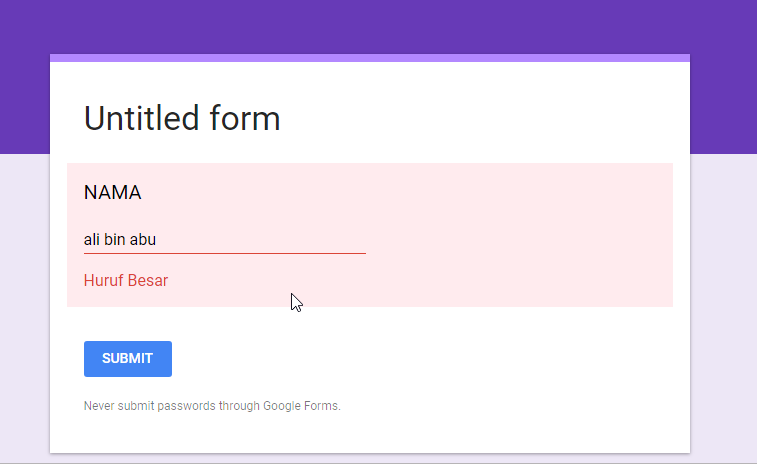Image resolution: width=757 pixels, height=469 pixels.
Task: Click the pink error area right of the name field
Action: tap(520, 240)
